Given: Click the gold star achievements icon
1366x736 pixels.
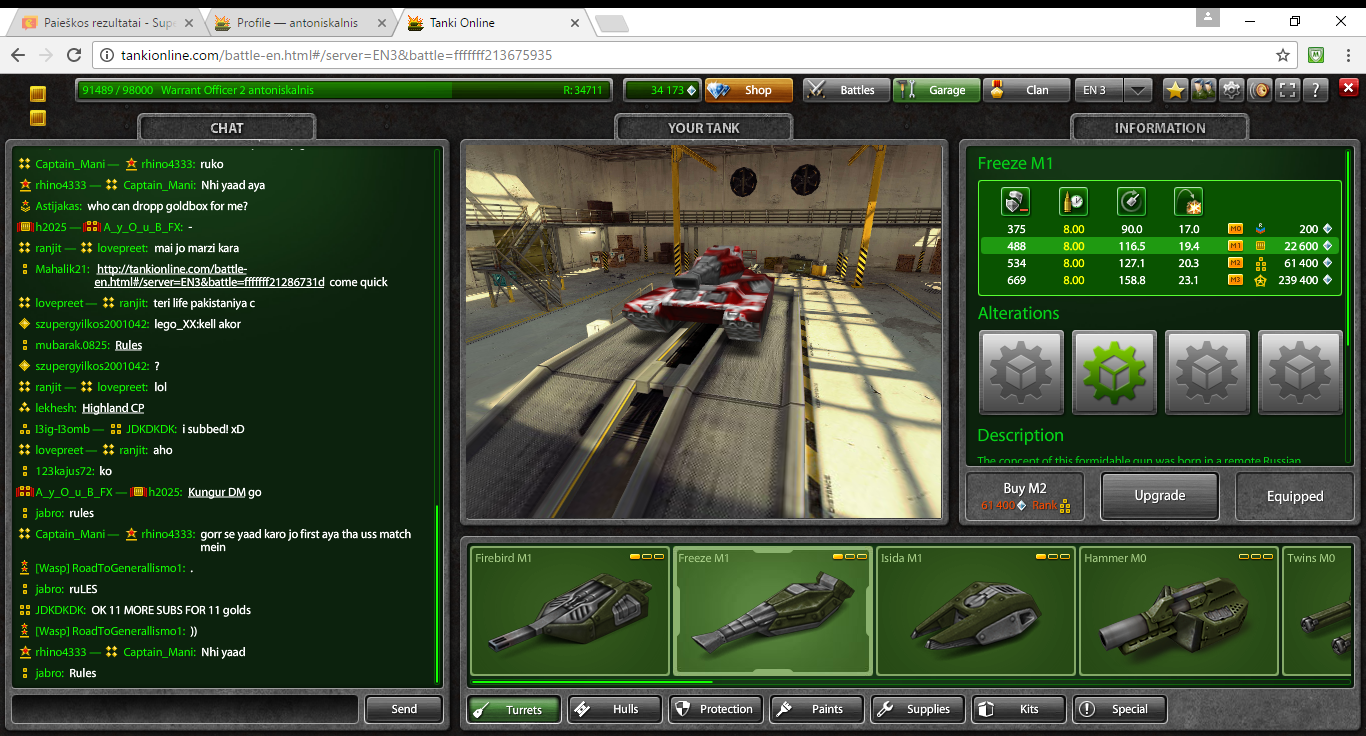Looking at the screenshot, I should click(1175, 90).
